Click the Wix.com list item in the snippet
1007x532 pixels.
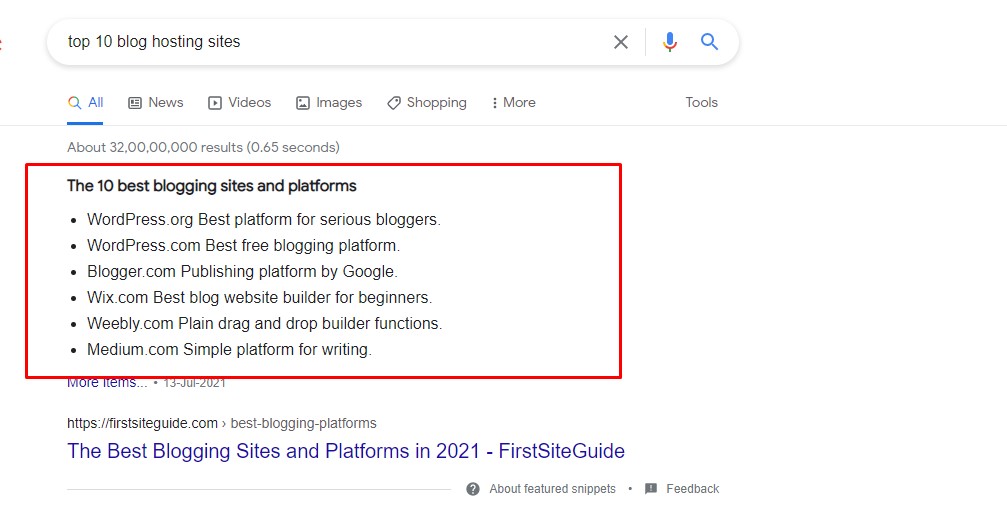click(x=259, y=297)
